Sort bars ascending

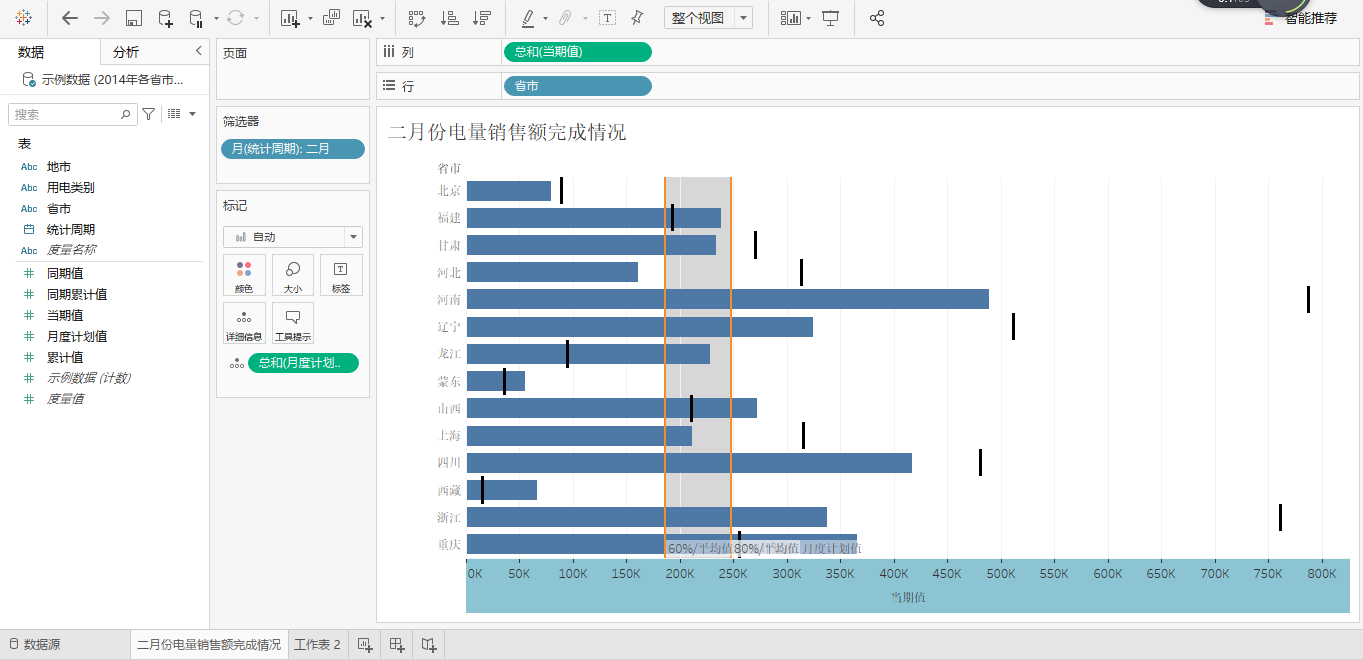point(450,18)
